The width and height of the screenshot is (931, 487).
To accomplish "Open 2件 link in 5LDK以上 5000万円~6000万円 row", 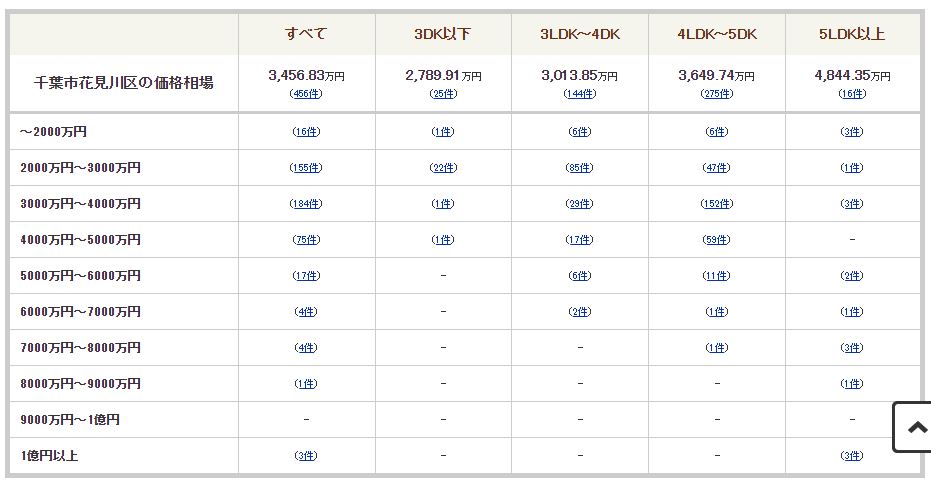I will click(852, 276).
